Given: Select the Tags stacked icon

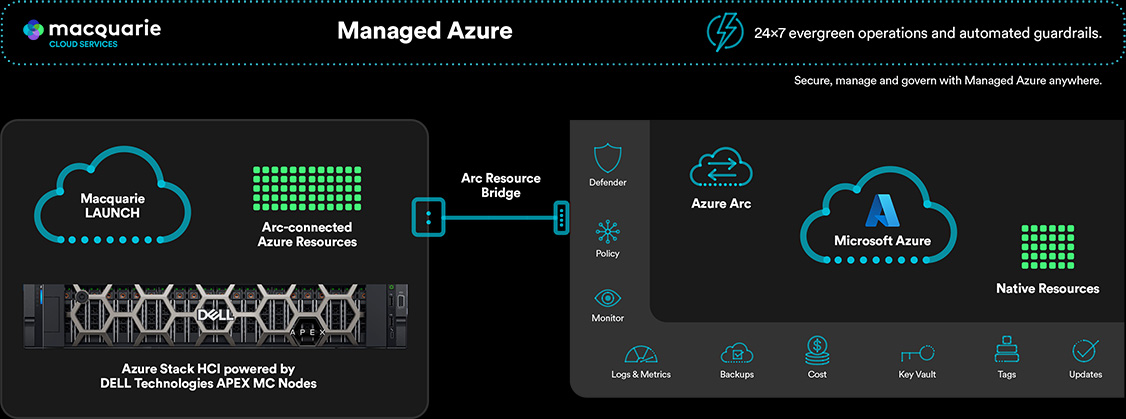Looking at the screenshot, I should 1006,351.
